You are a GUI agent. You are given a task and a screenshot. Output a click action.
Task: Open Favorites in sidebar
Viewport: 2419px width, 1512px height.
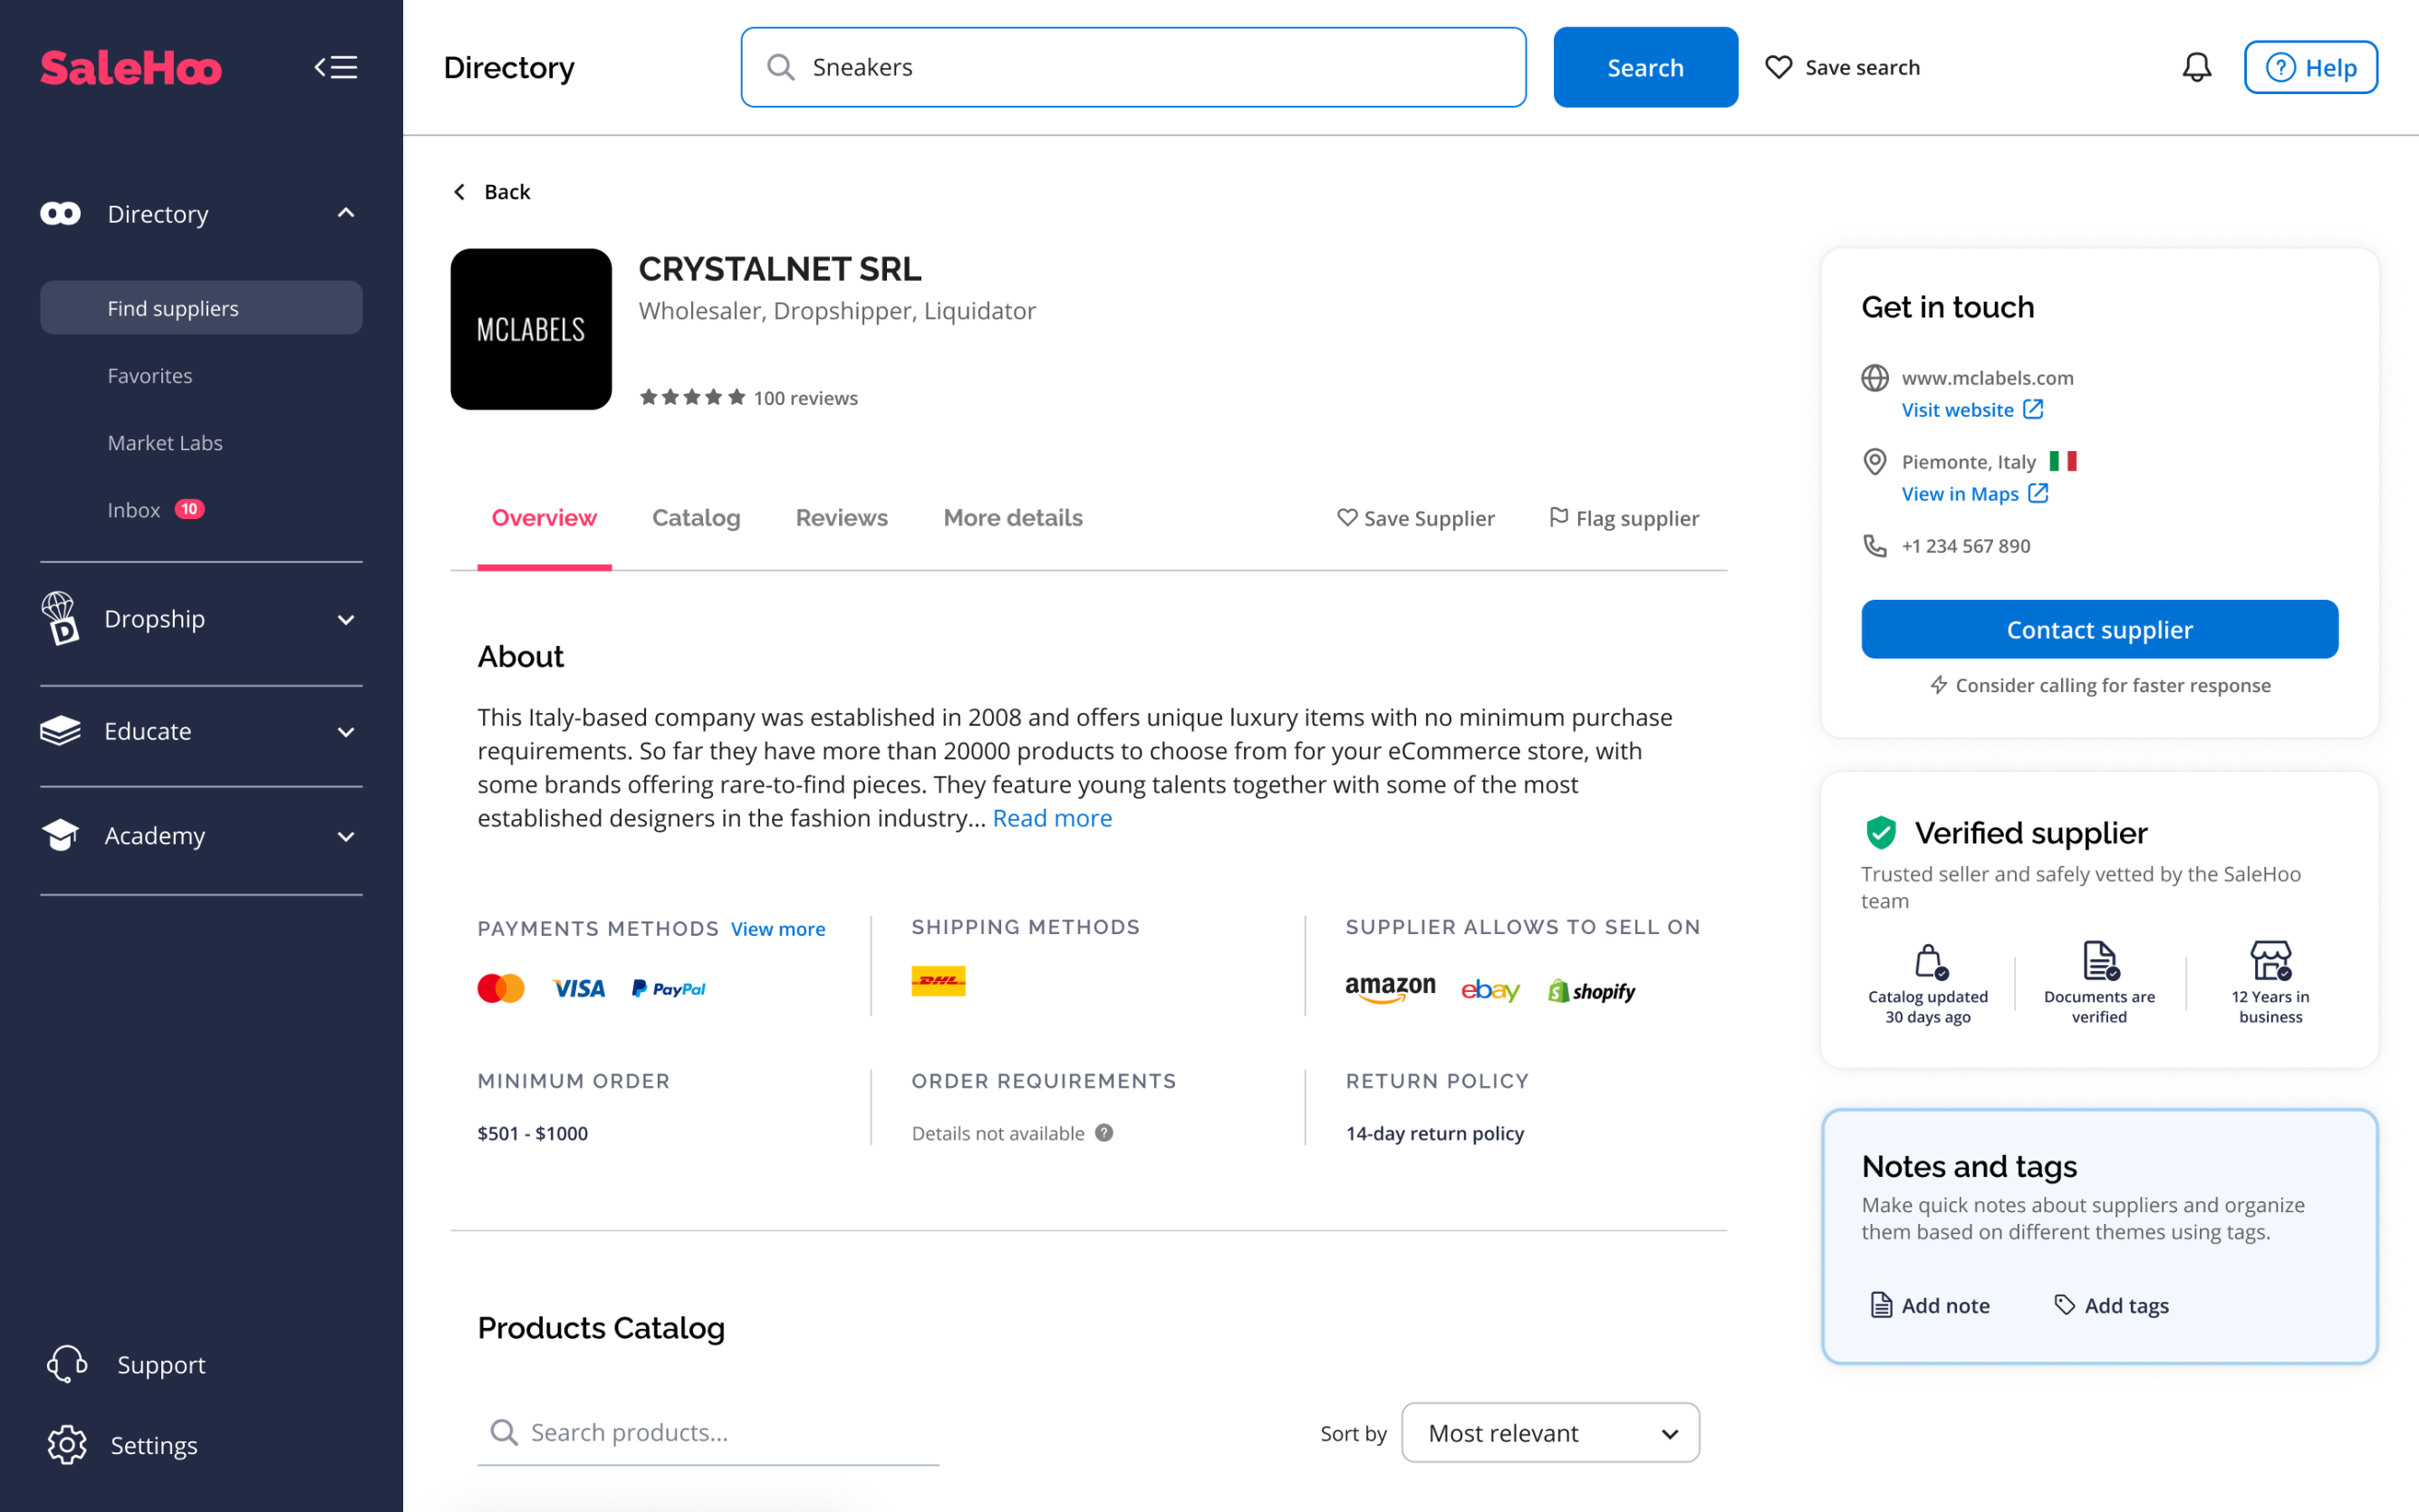150,375
